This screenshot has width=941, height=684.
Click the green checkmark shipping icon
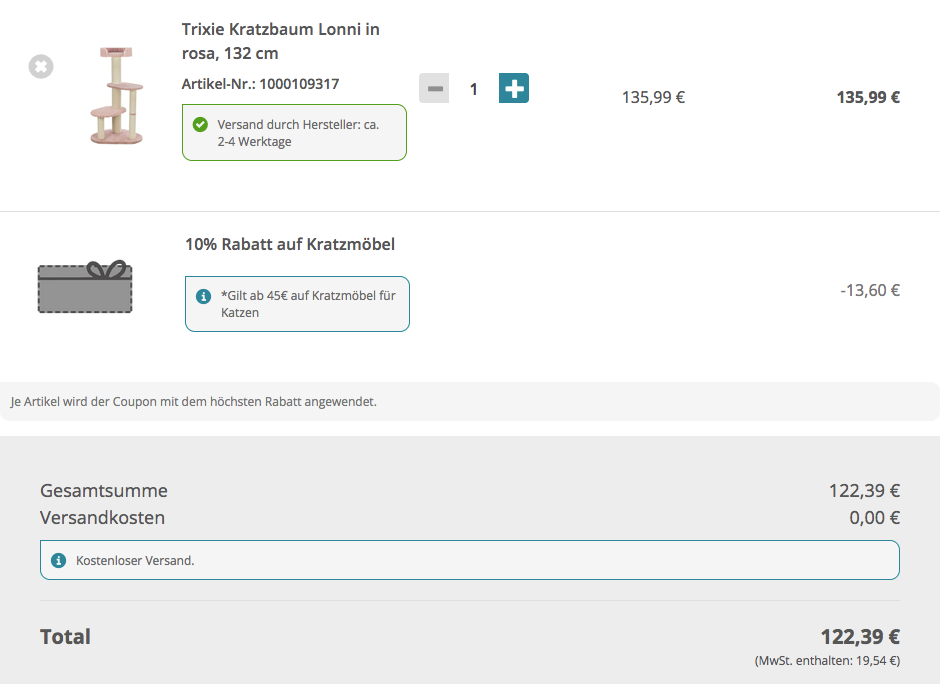point(200,125)
